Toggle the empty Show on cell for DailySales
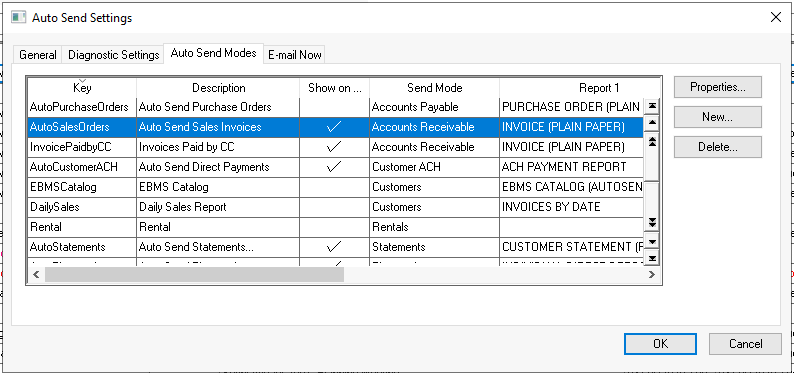Viewport: 794px width, 373px height. pos(334,207)
